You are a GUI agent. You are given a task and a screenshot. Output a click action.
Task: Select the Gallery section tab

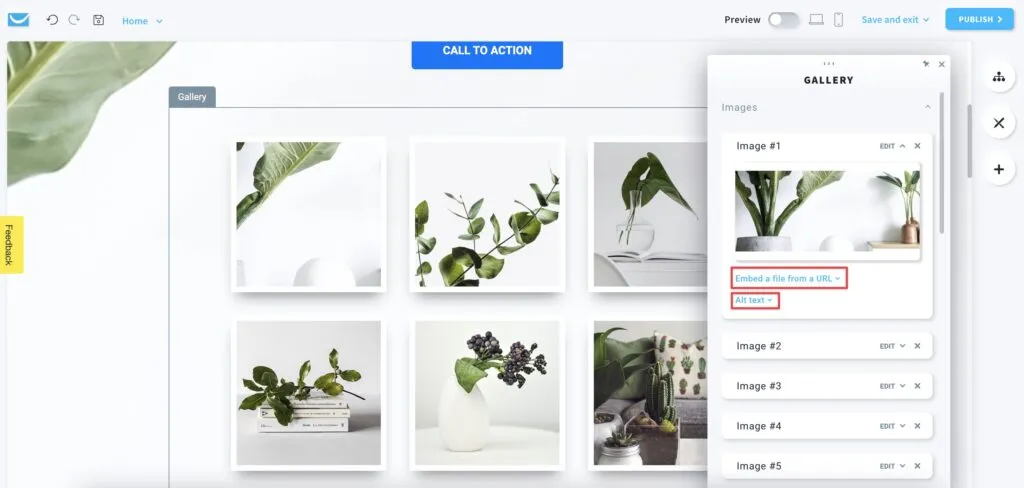[x=192, y=97]
